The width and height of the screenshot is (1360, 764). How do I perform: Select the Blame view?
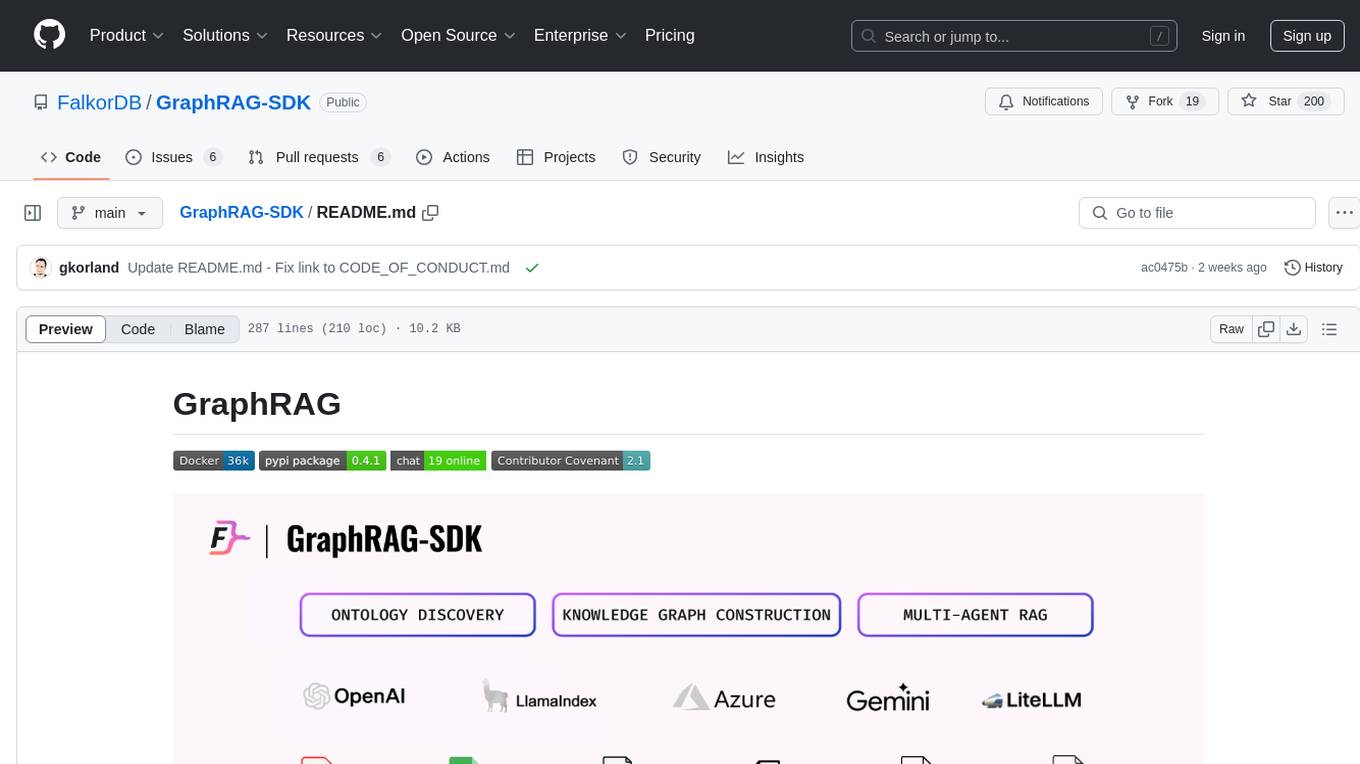point(205,329)
